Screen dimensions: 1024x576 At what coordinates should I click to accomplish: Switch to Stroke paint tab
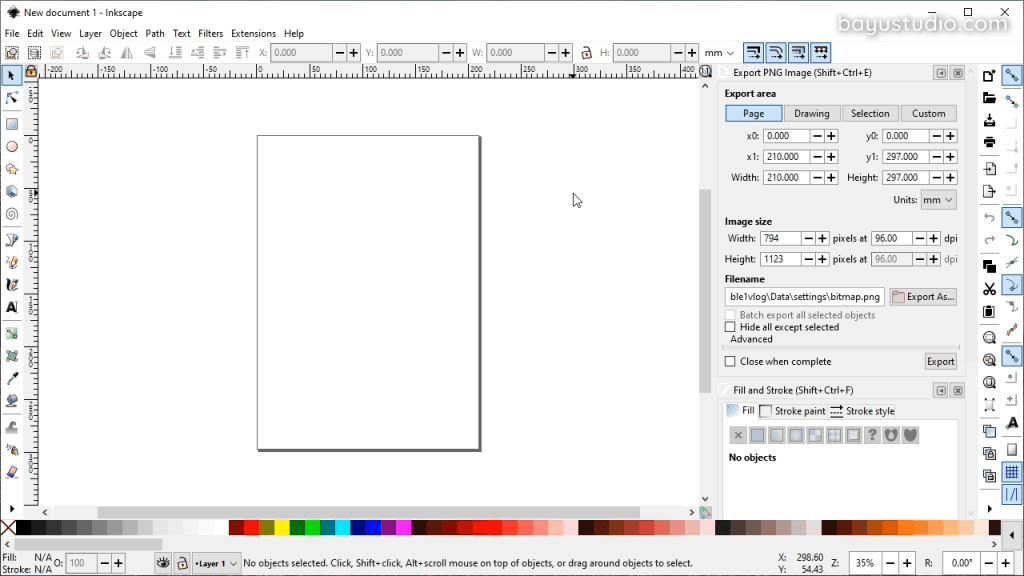click(x=793, y=411)
